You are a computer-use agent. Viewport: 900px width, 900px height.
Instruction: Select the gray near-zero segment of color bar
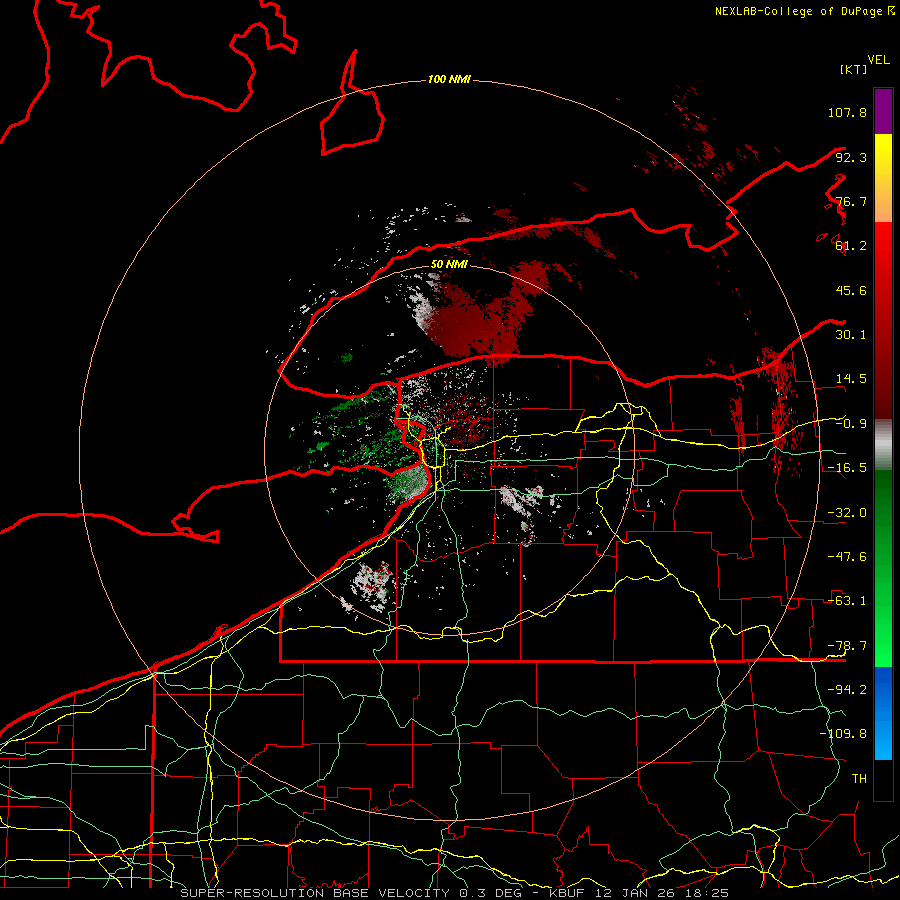point(883,444)
